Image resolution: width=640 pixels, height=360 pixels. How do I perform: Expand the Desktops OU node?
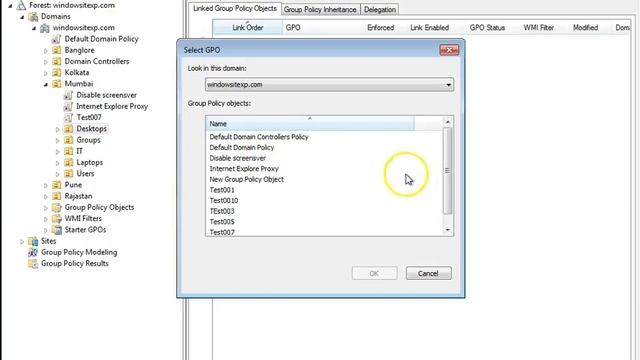click(x=58, y=129)
